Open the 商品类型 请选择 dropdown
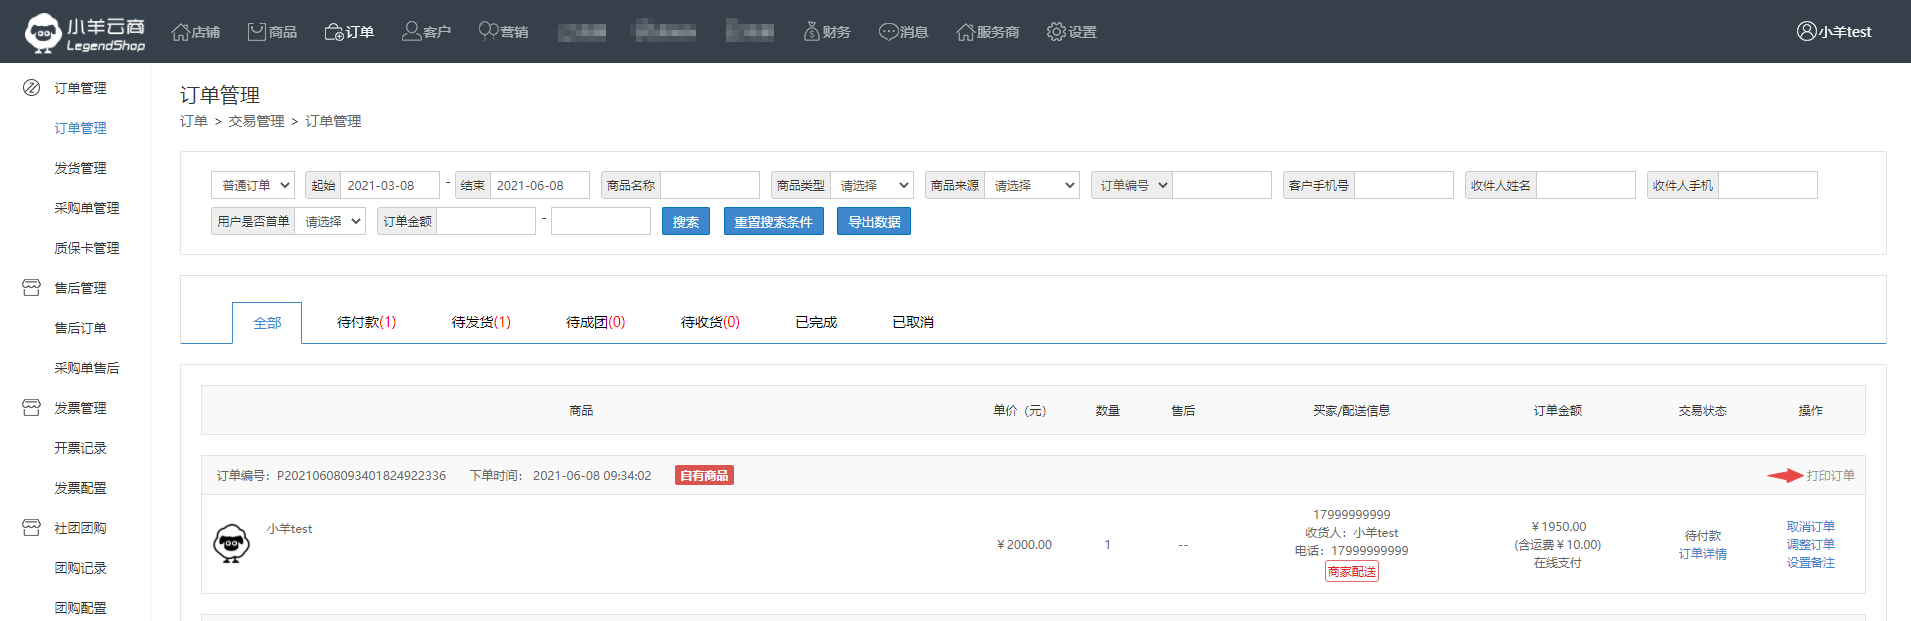 coord(871,185)
